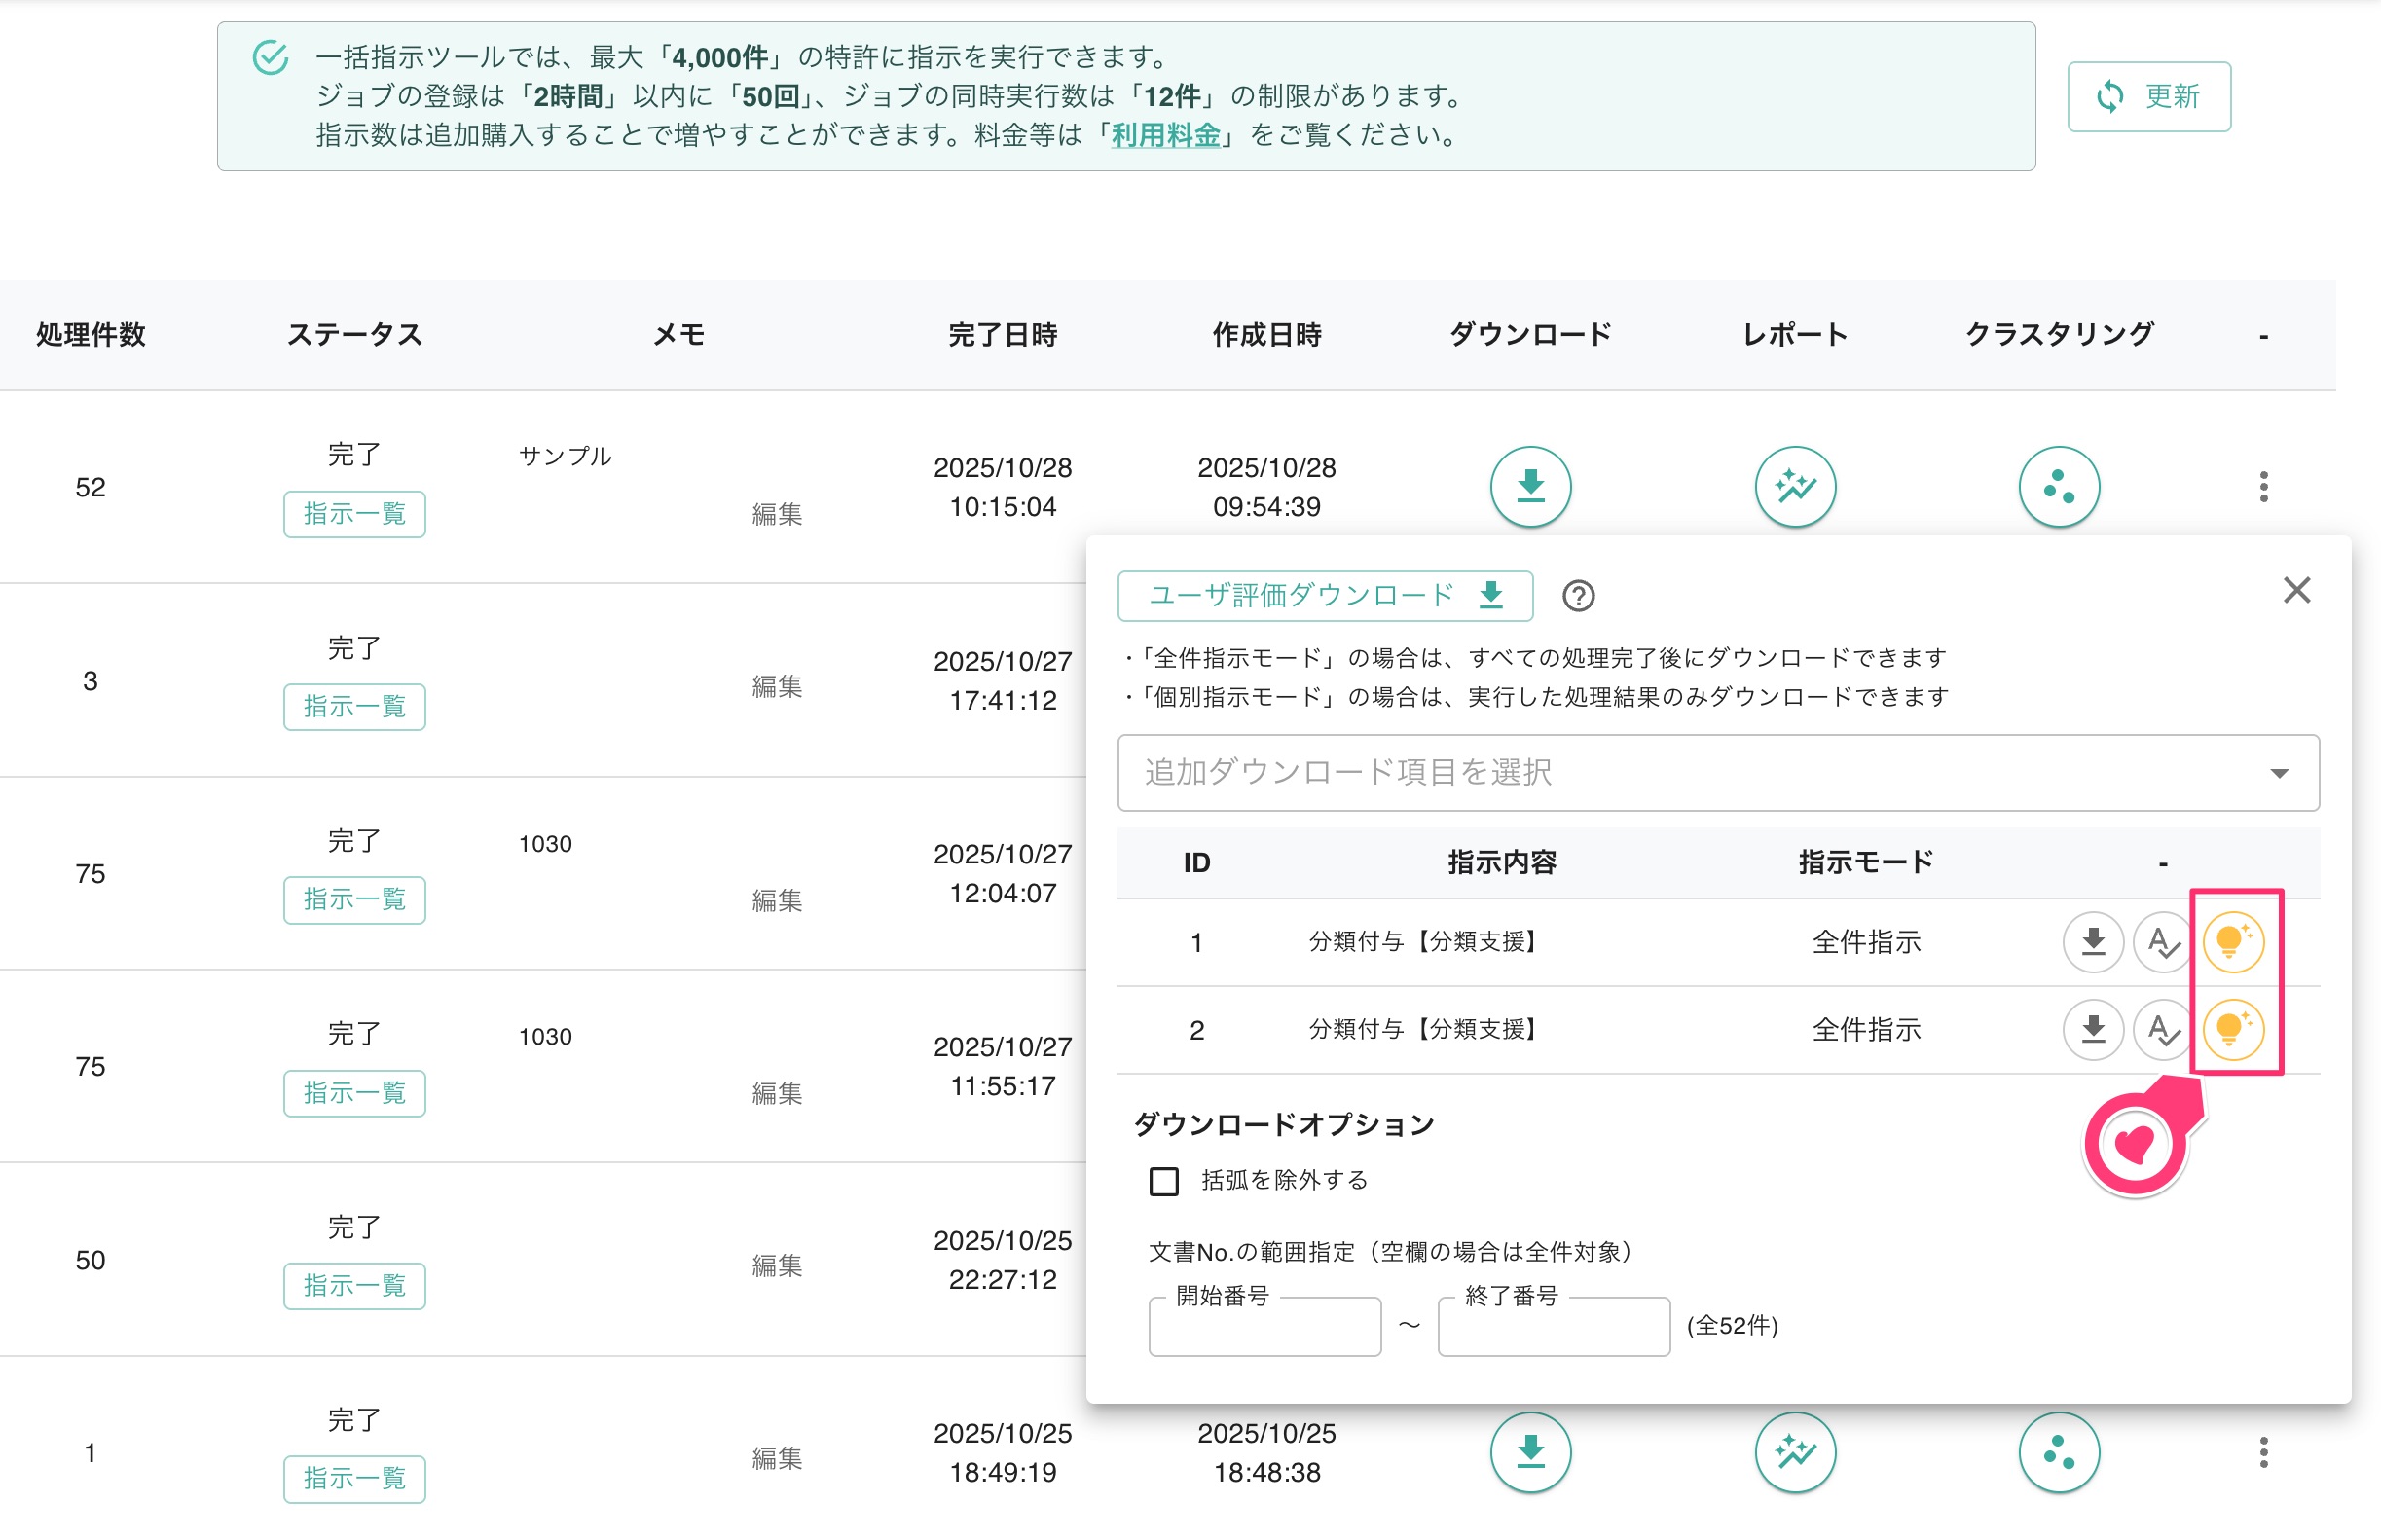Image resolution: width=2381 pixels, height=1540 pixels.
Task: Open 指示一覧 for the 50-count job
Action: click(x=354, y=1286)
